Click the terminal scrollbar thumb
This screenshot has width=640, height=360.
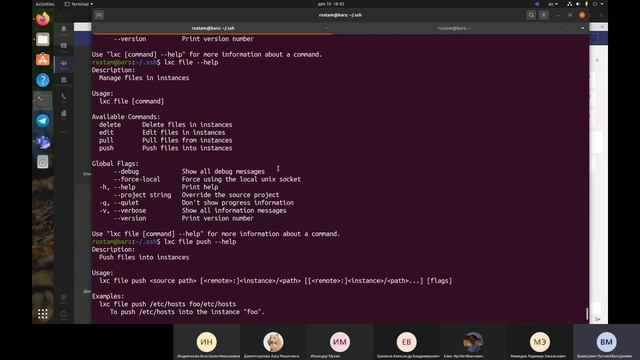tap(587, 314)
